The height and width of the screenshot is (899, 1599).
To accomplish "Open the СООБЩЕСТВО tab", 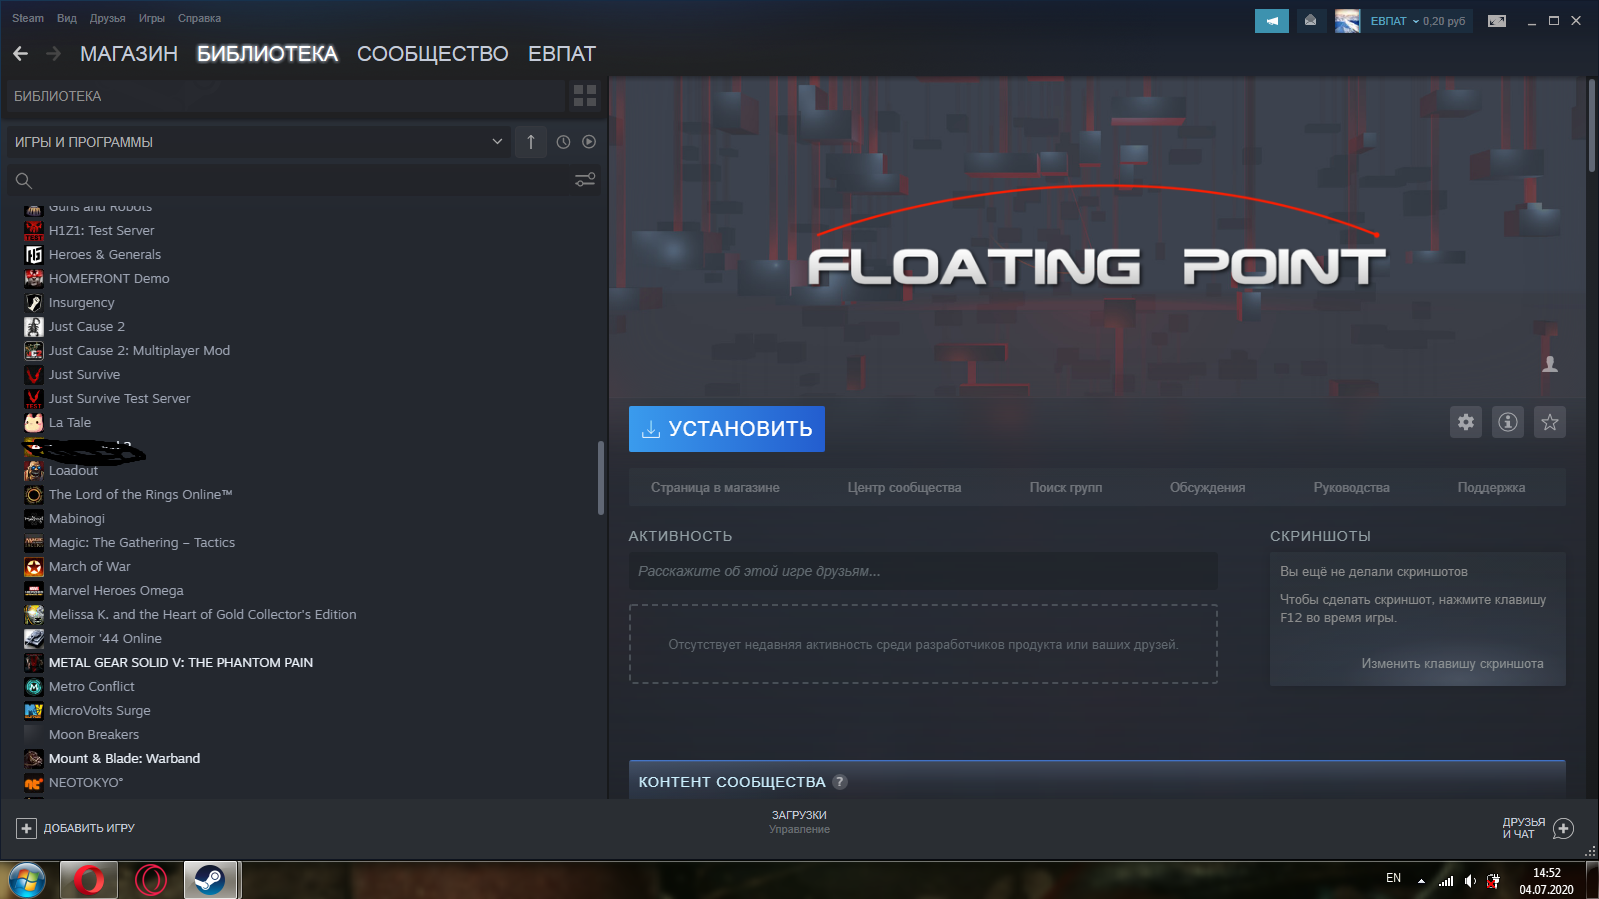I will click(432, 54).
